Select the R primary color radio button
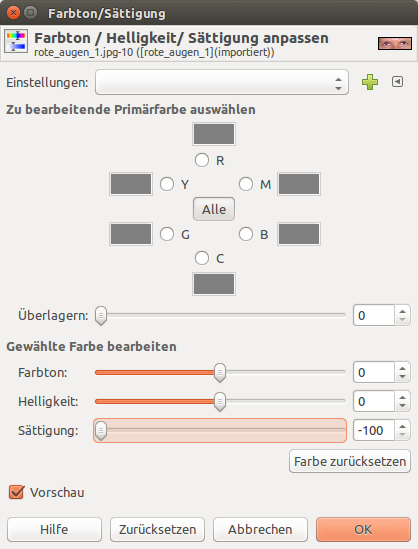This screenshot has height=549, width=418. point(202,160)
